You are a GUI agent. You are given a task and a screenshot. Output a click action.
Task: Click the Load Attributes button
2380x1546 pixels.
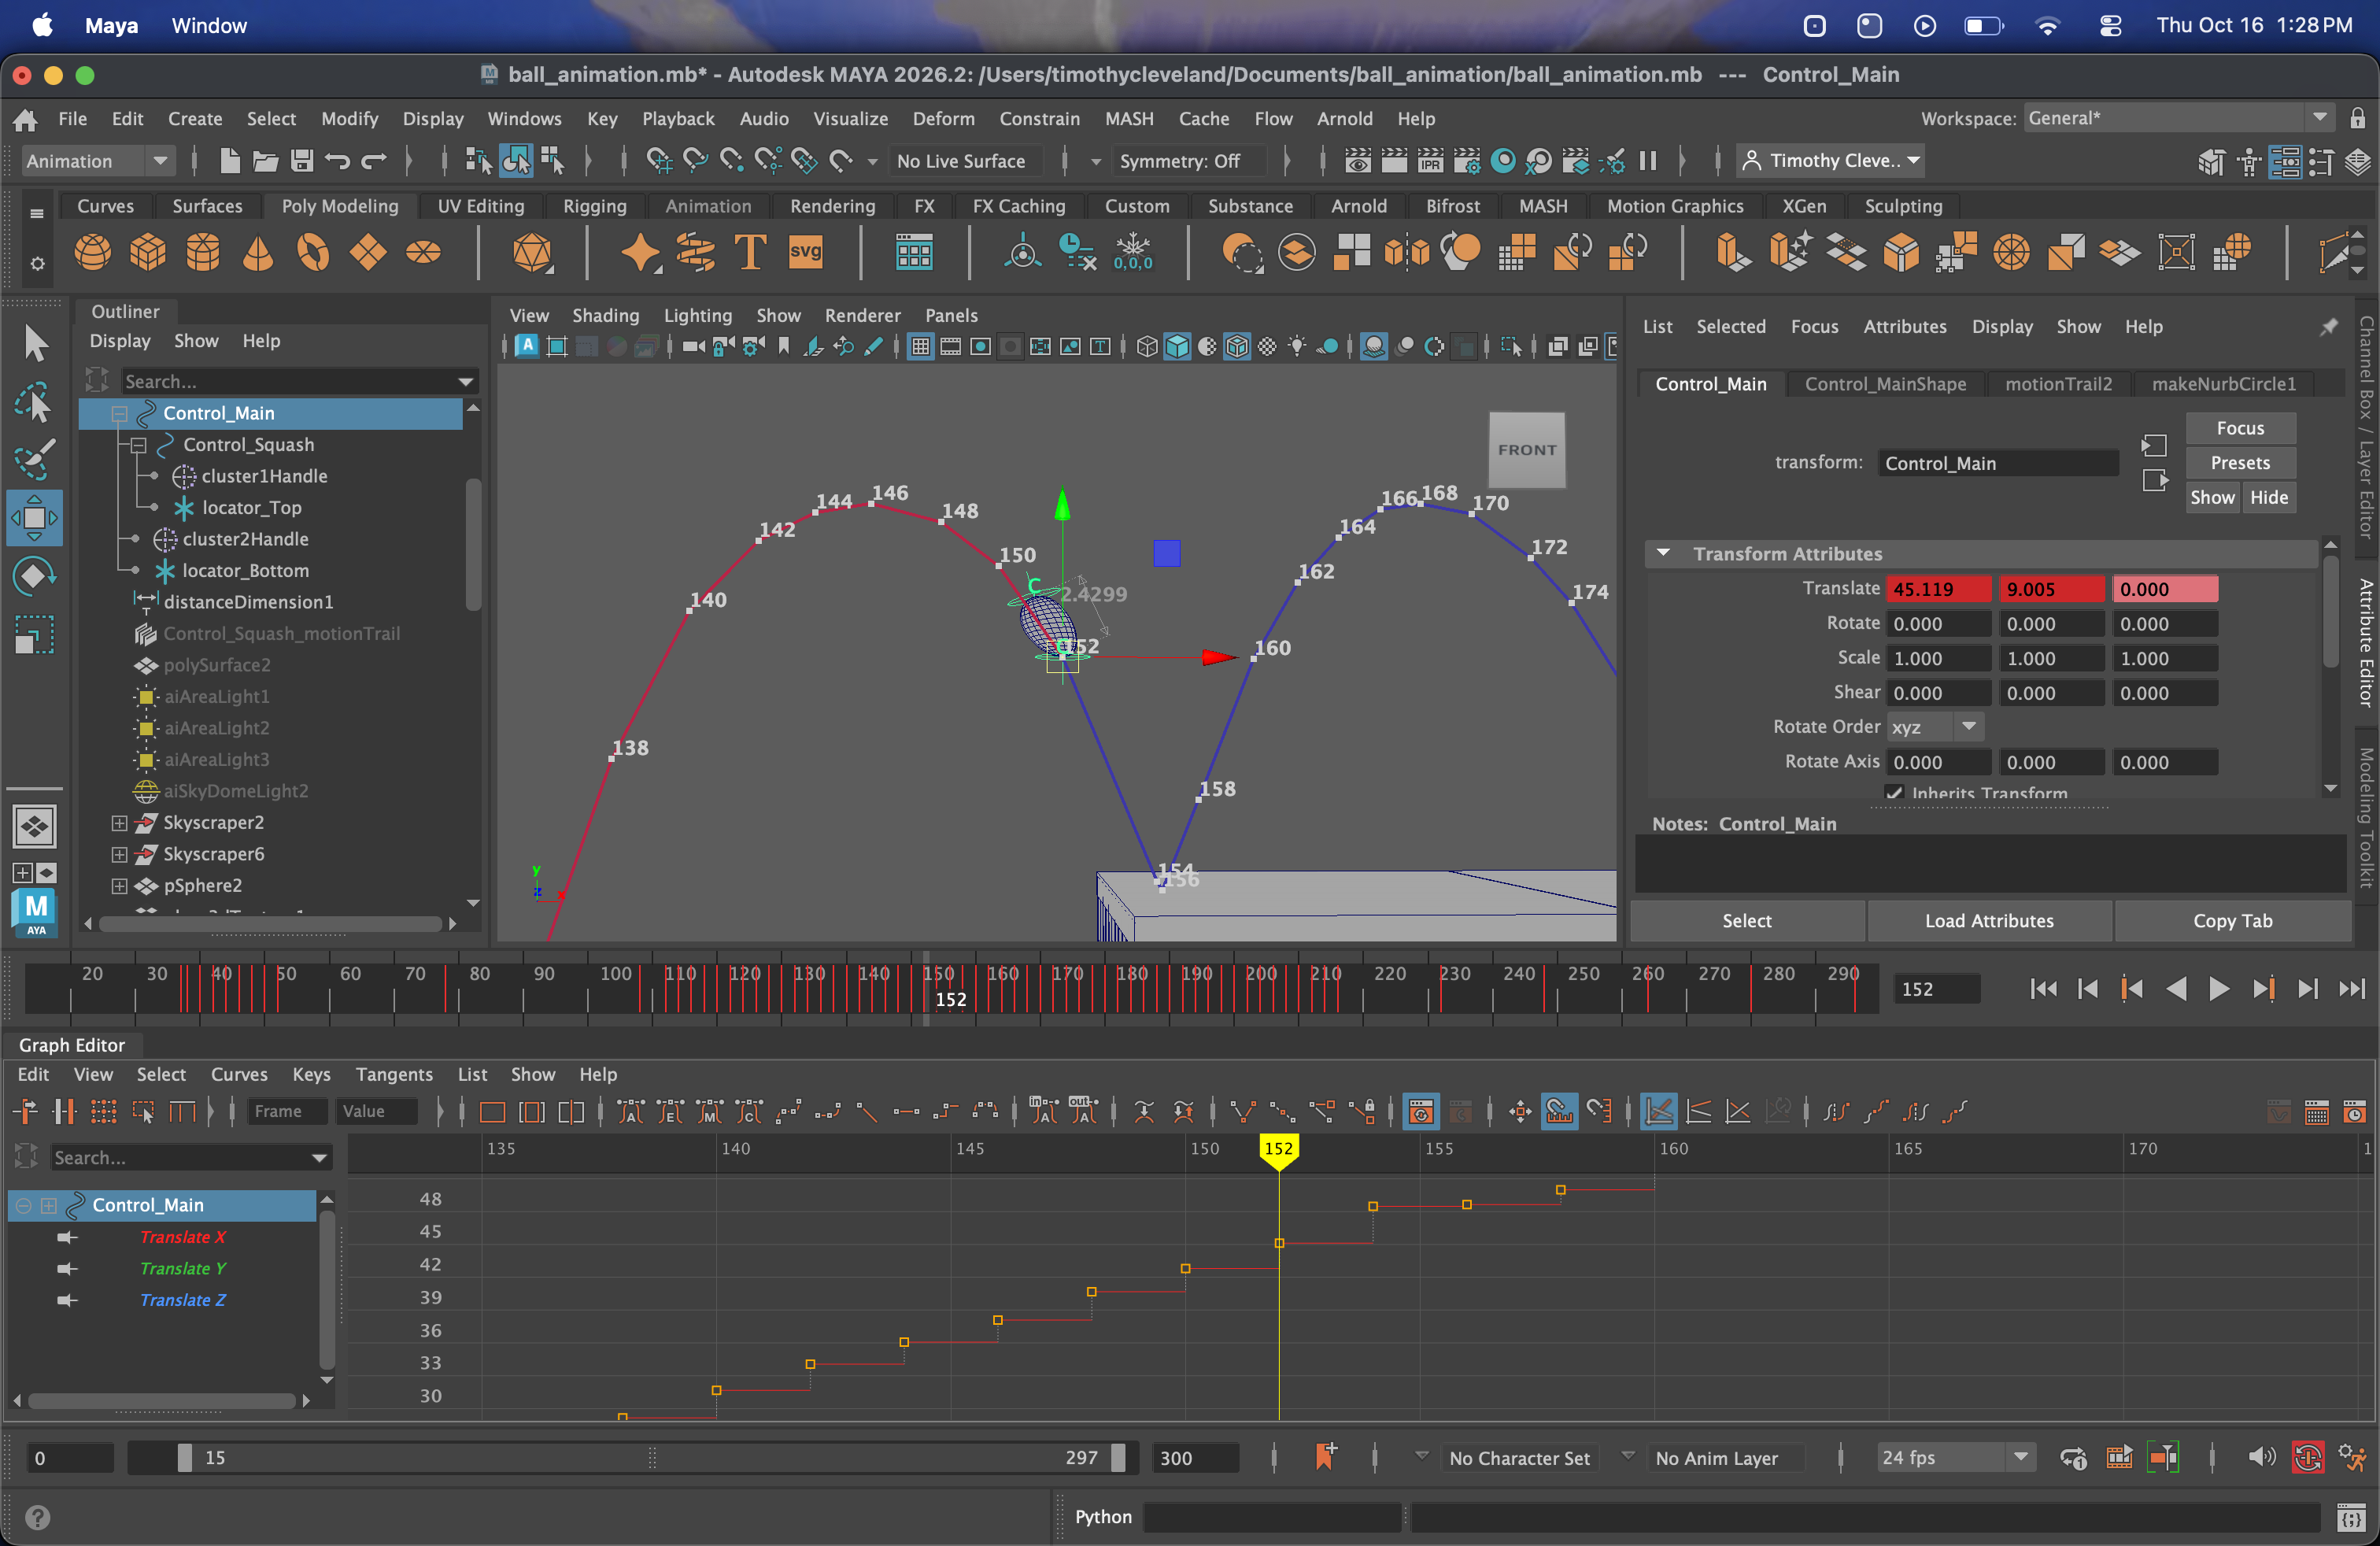[x=1988, y=921]
